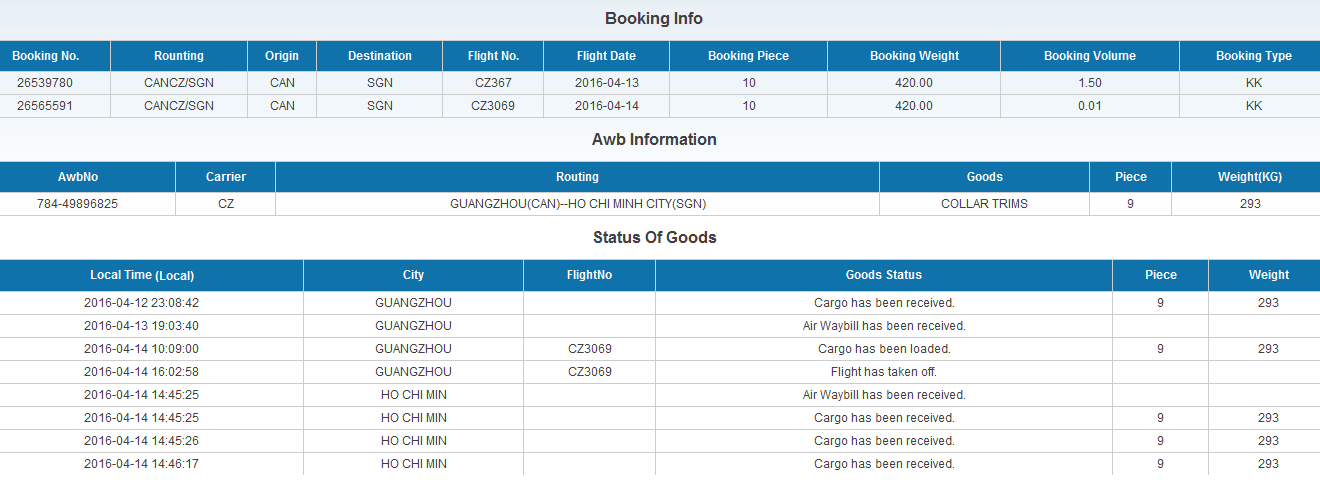The height and width of the screenshot is (484, 1320).
Task: Click routing GUANGZHOU(CAN)--HO CHI MINH CITY(SGN)
Action: point(577,204)
